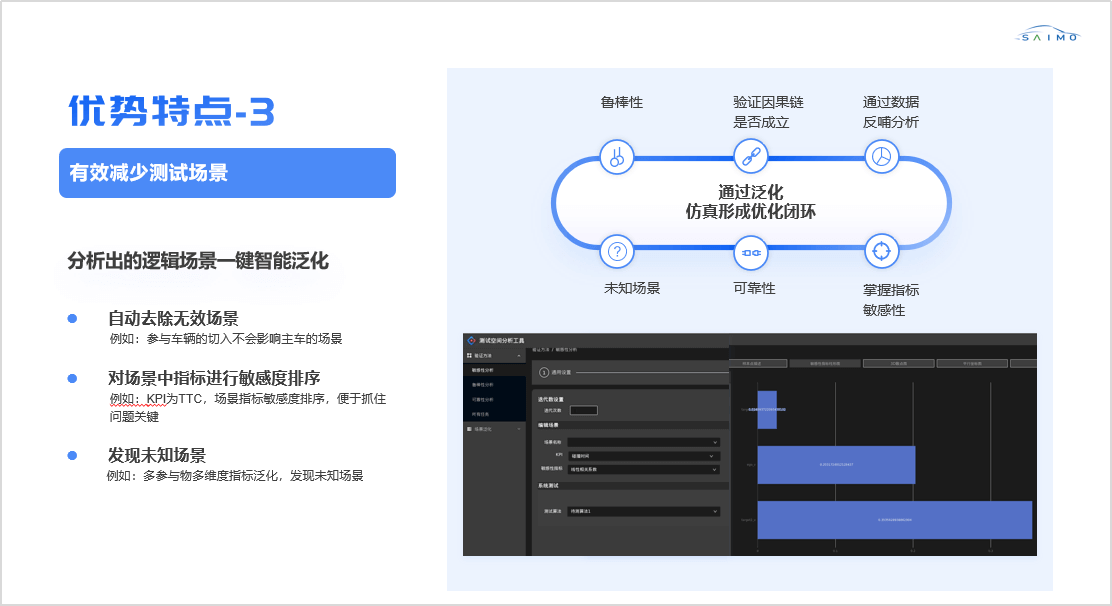Click the 鲁棒性 circle icon

[617, 156]
